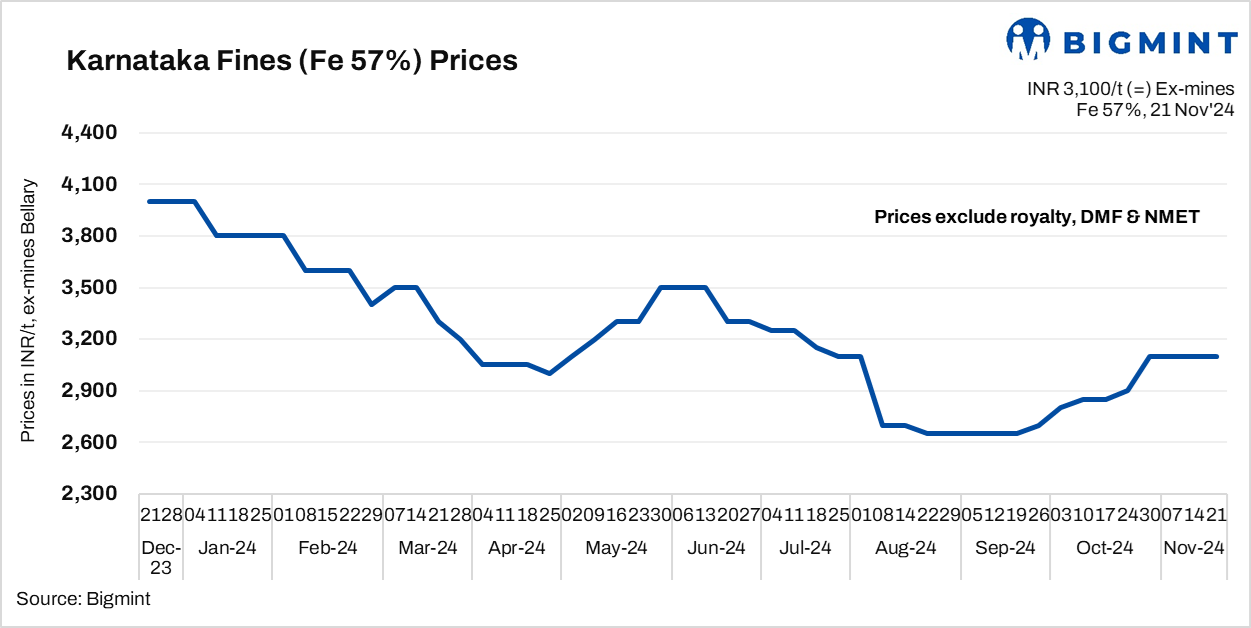Click the Nov-24 month label
This screenshot has width=1251, height=628.
(1194, 548)
